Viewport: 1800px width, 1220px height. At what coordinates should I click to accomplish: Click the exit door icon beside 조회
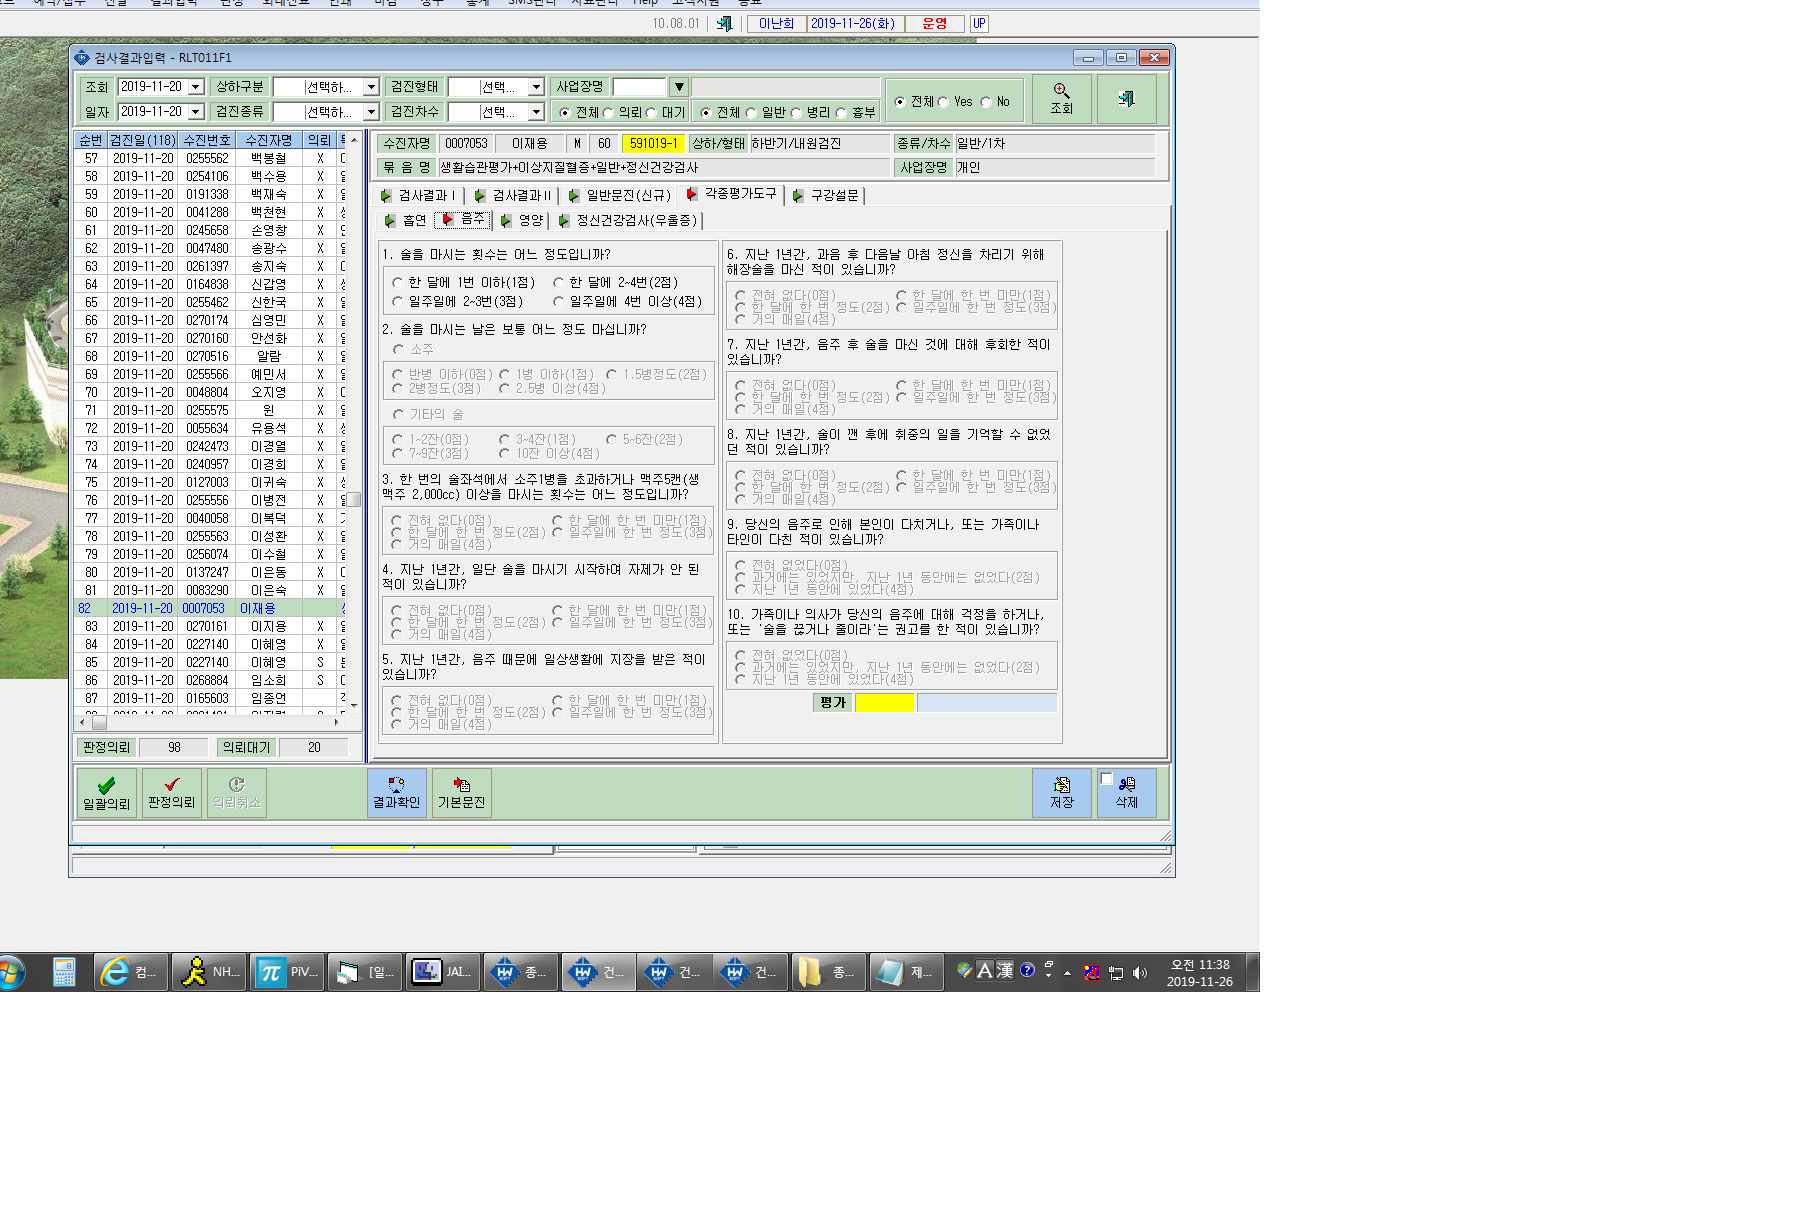(1126, 99)
